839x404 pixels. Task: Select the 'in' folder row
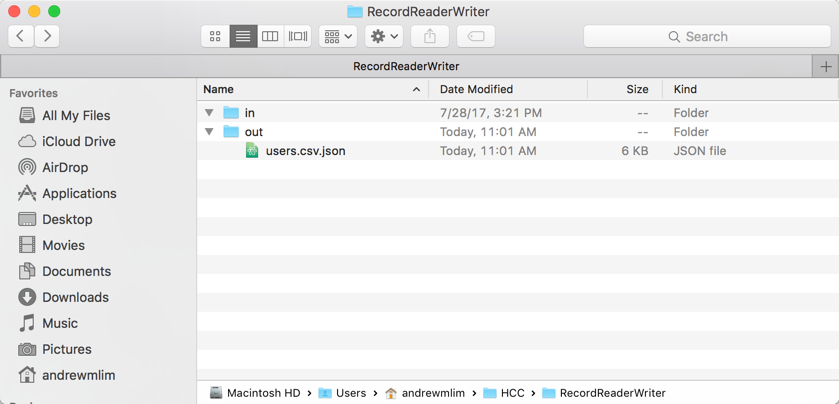517,113
